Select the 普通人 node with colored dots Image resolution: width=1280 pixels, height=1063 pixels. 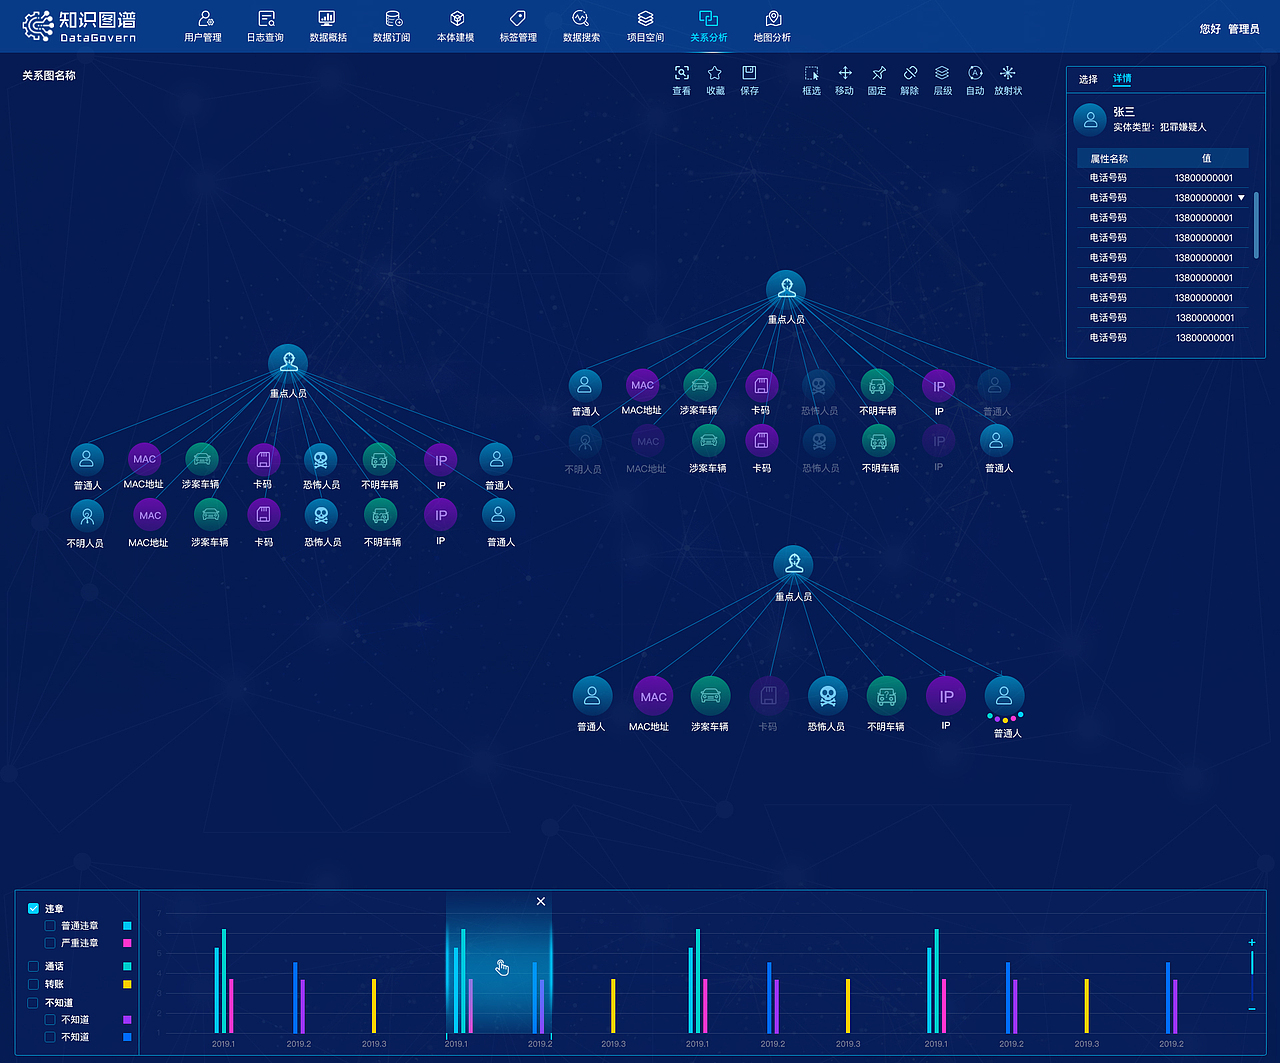click(x=1004, y=697)
